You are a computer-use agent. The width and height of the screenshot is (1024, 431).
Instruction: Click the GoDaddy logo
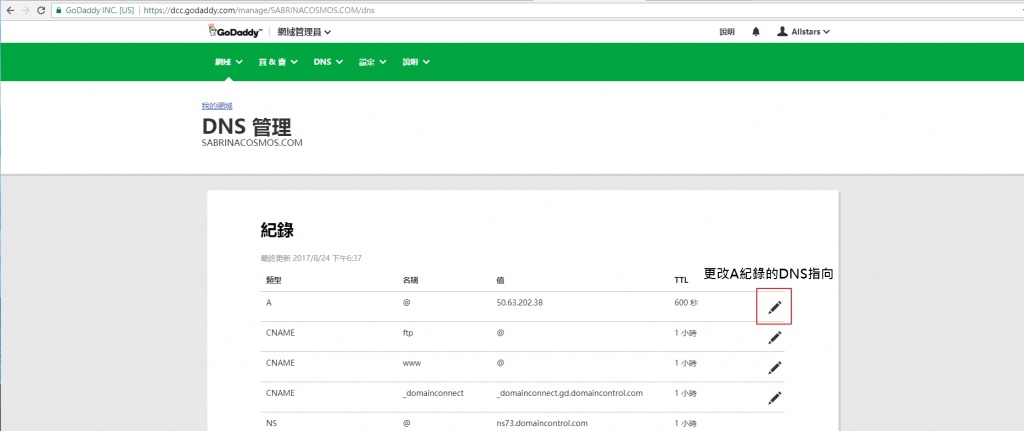click(234, 32)
